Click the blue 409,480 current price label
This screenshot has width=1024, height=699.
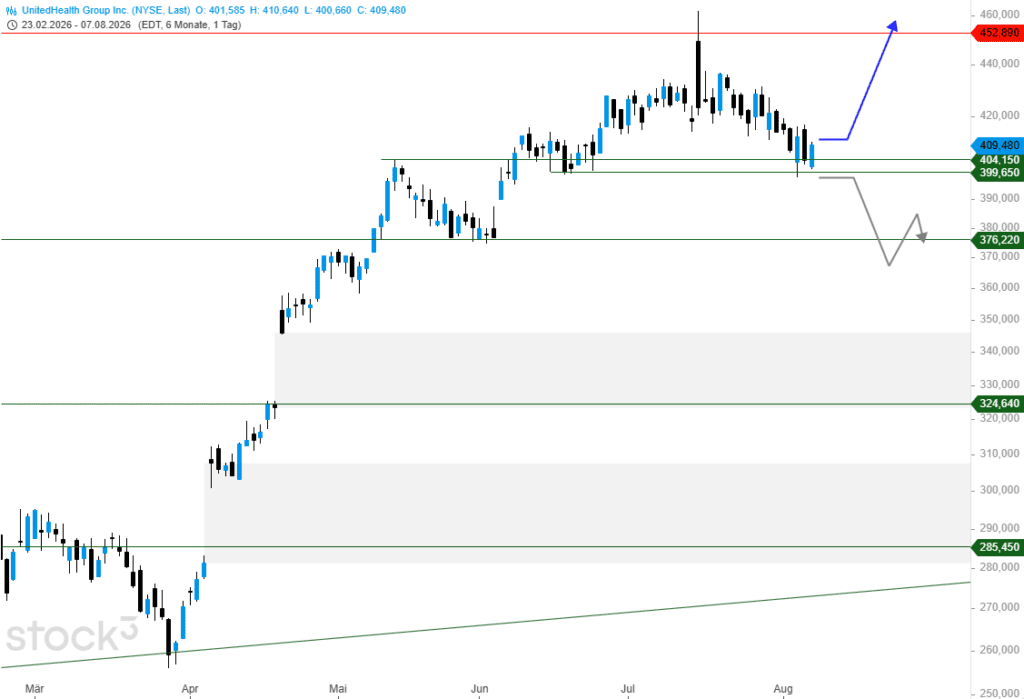coord(998,145)
